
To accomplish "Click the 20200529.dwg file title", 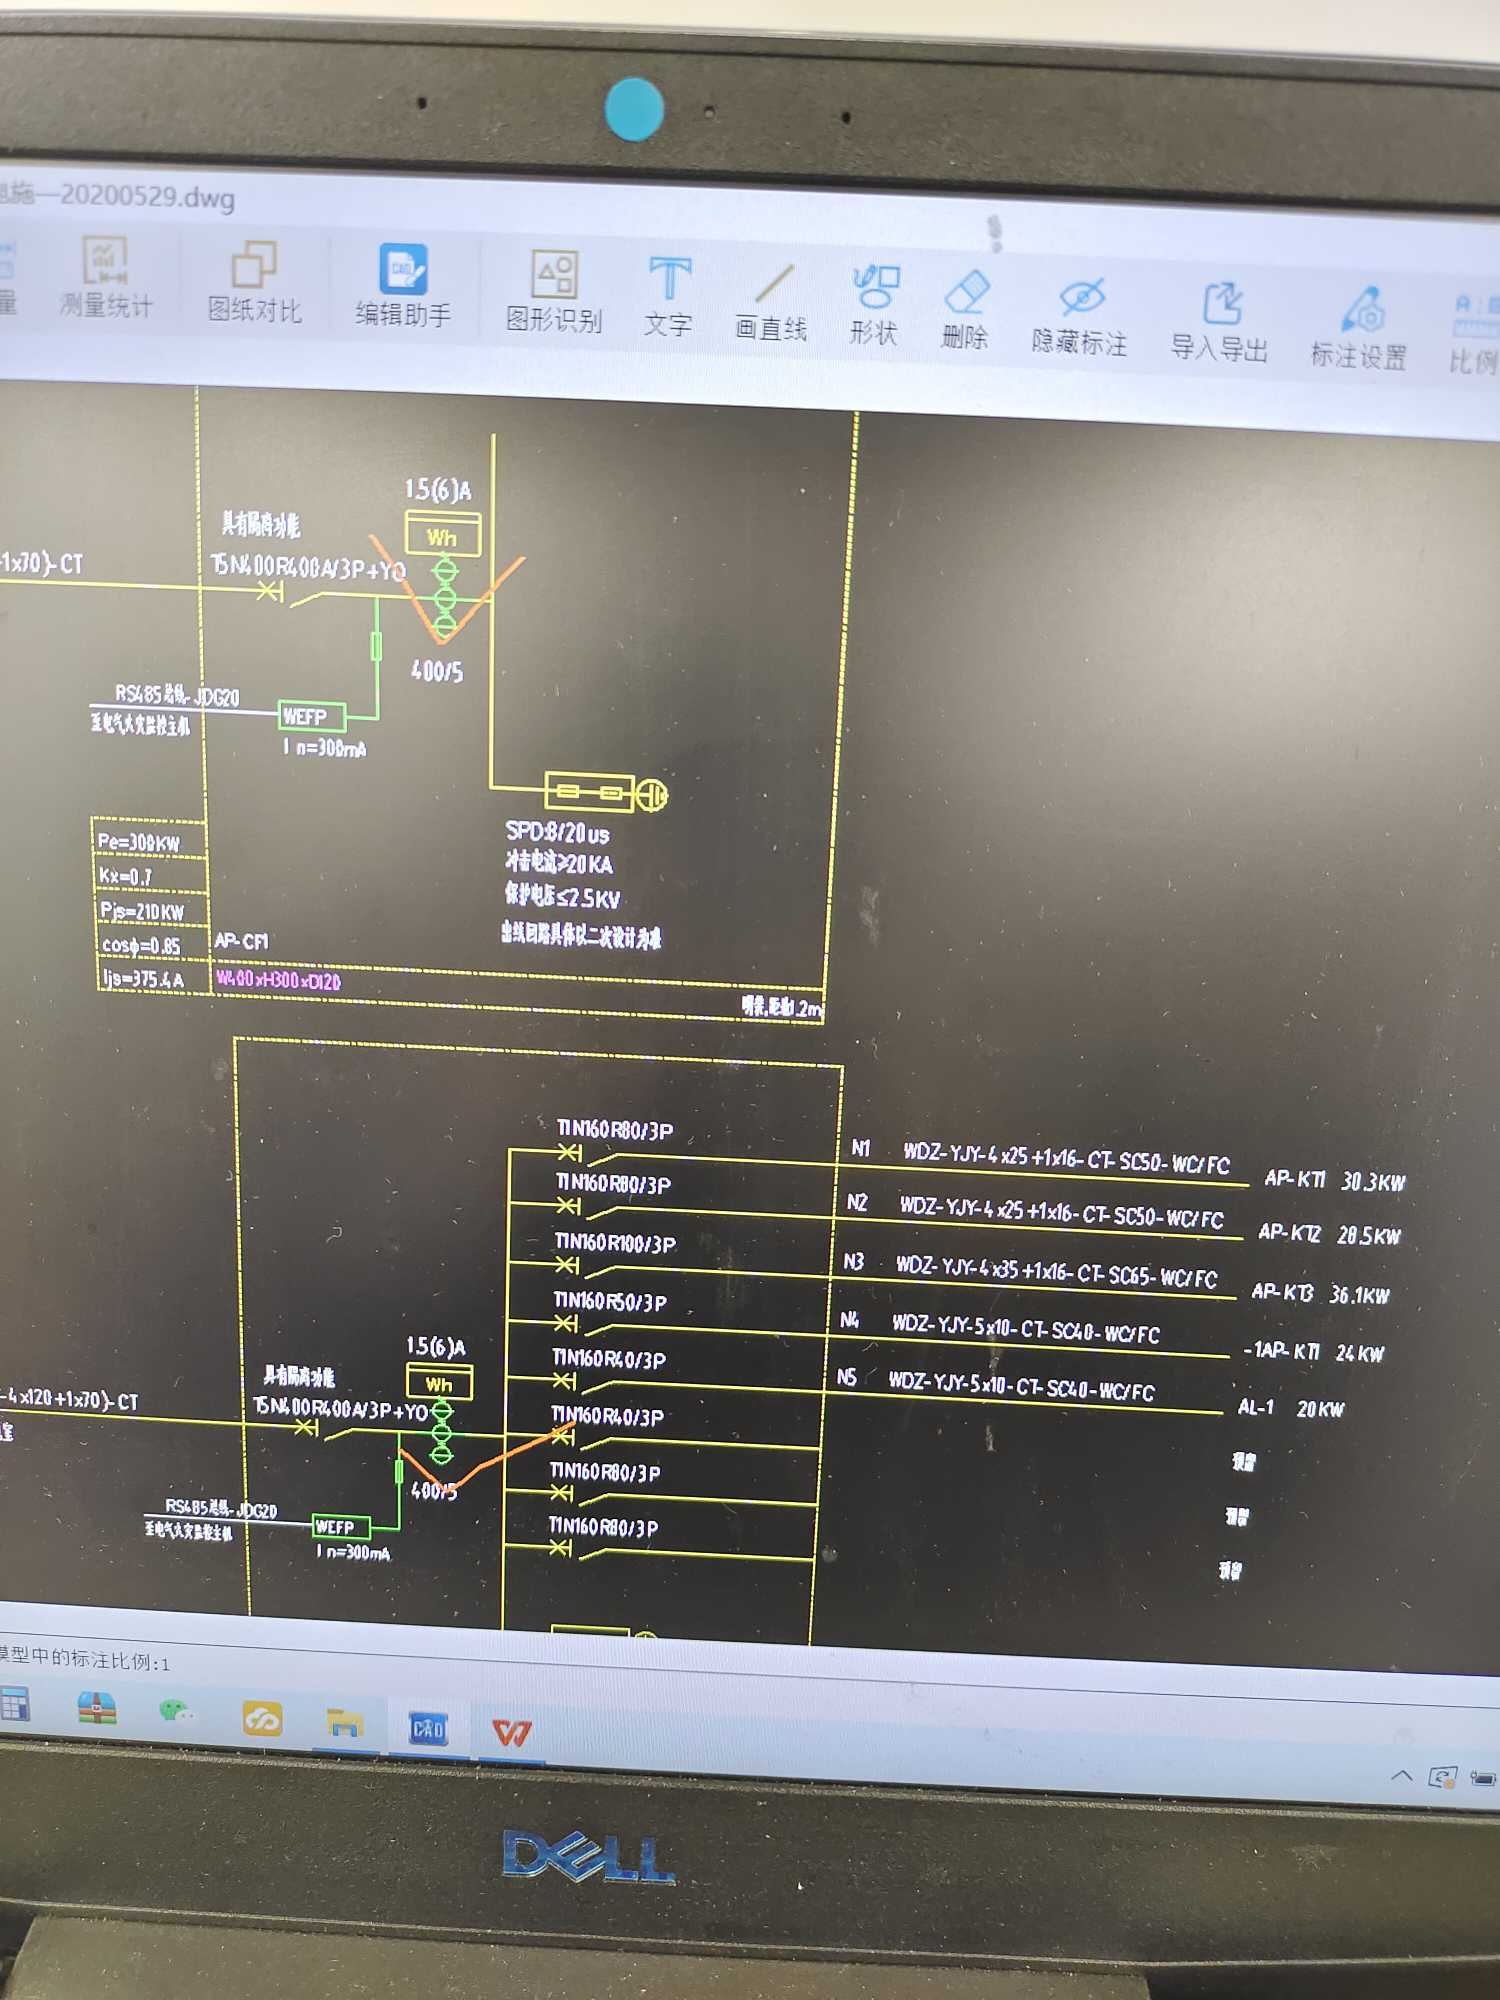I will [120, 195].
